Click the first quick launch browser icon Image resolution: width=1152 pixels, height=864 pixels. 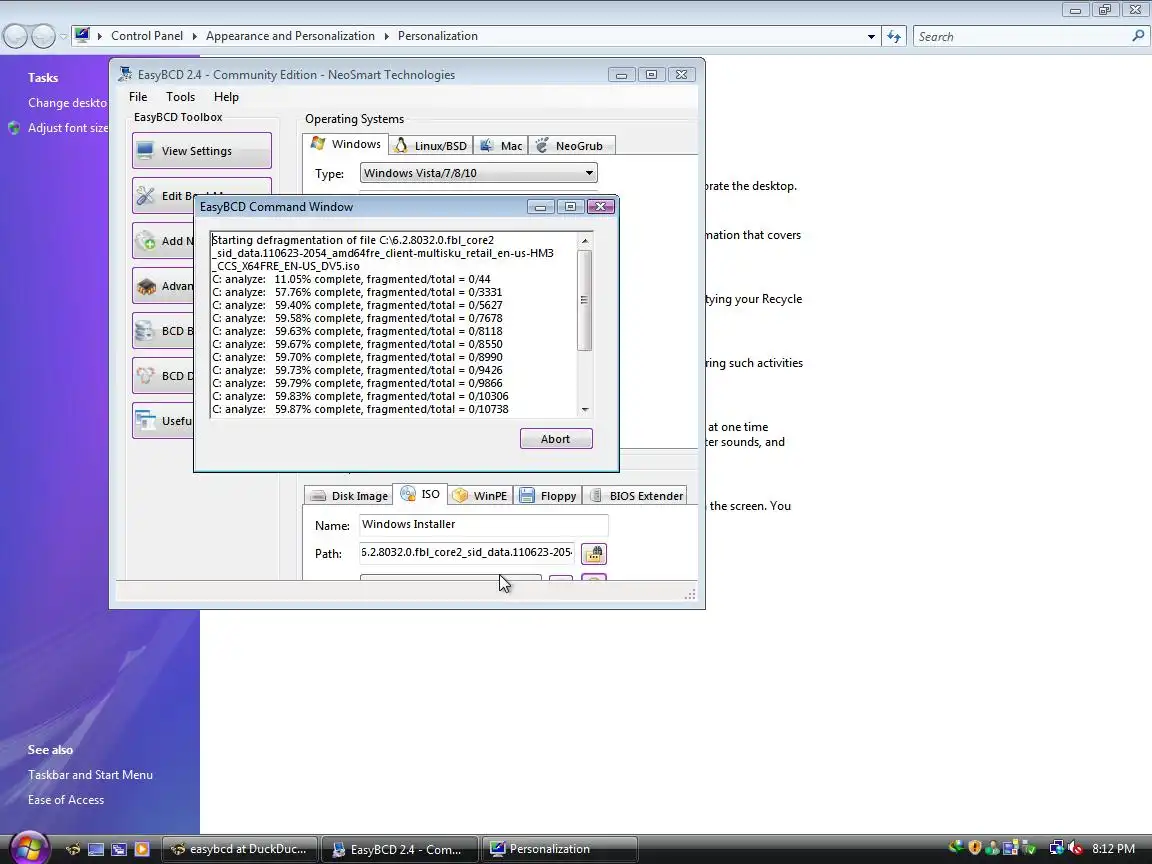click(73, 849)
